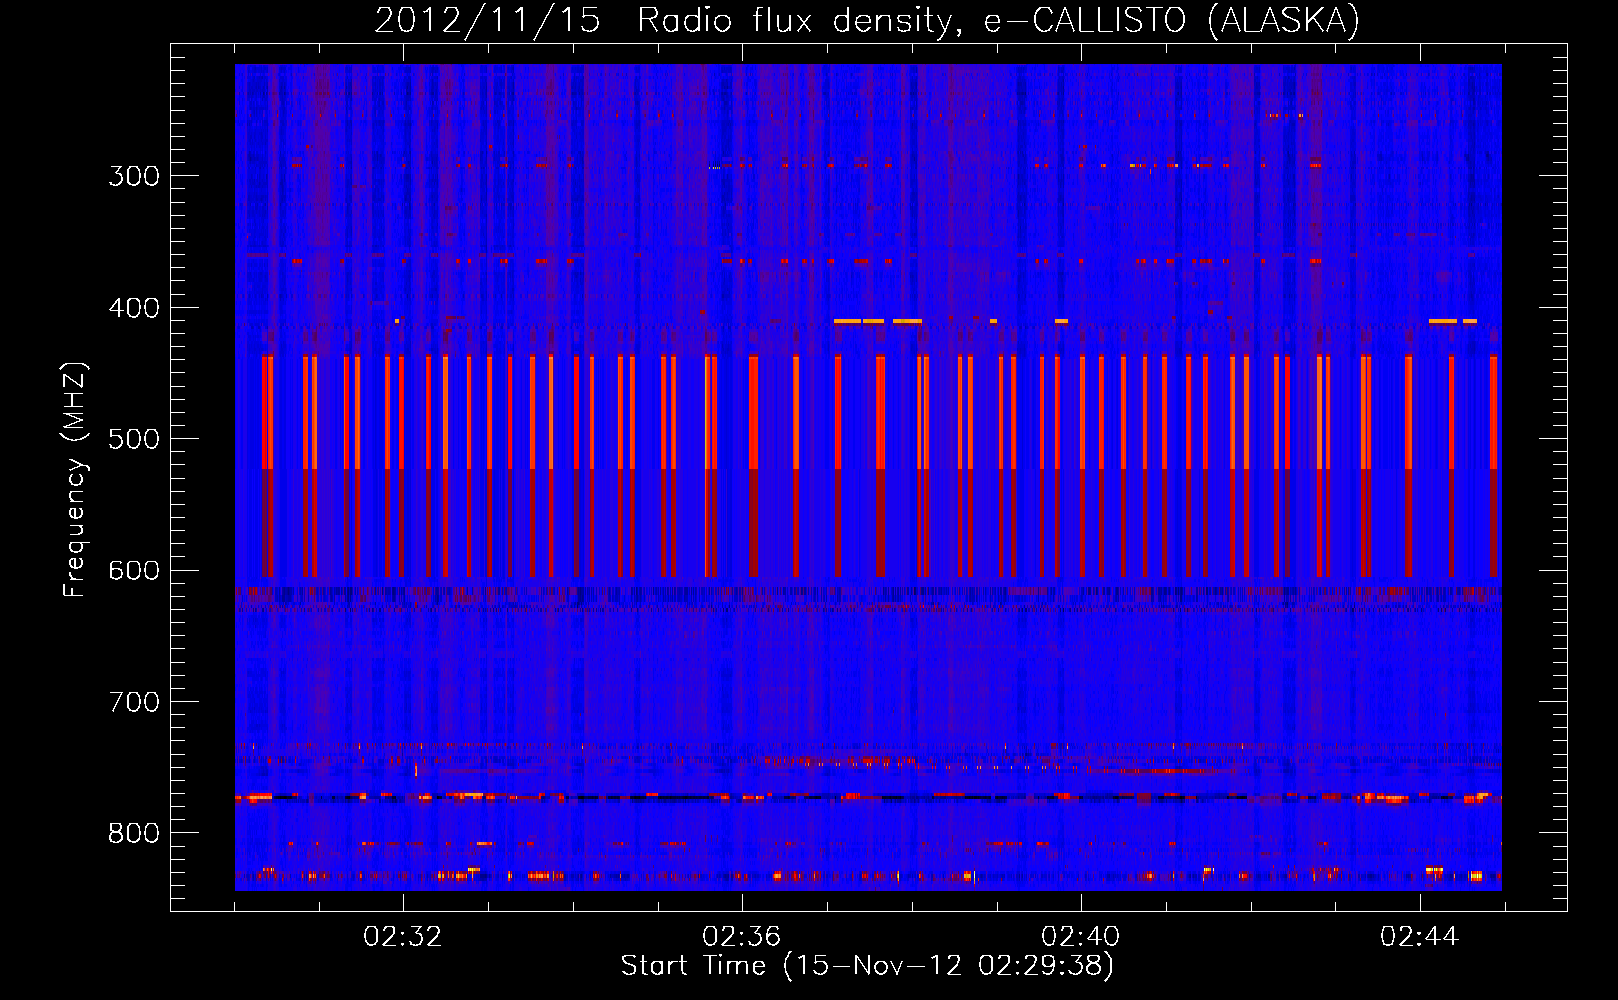Click the 300 frequency tick label
This screenshot has height=1000, width=1618.
tap(134, 176)
